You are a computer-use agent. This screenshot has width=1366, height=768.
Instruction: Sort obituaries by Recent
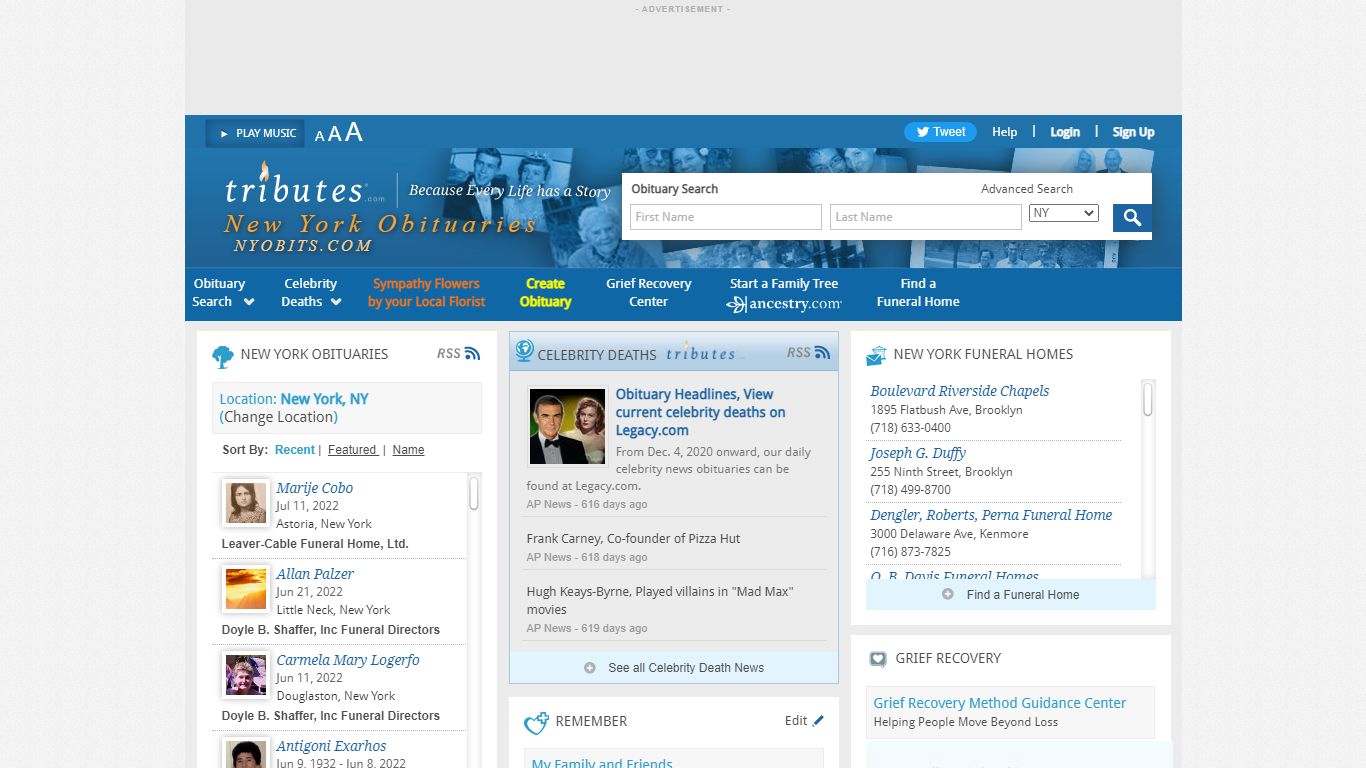coord(295,450)
